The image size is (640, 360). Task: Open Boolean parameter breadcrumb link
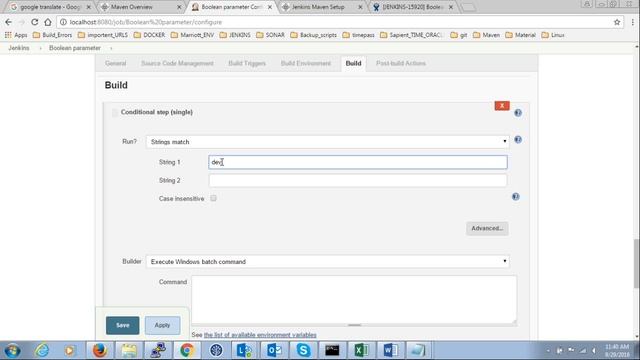[x=75, y=48]
